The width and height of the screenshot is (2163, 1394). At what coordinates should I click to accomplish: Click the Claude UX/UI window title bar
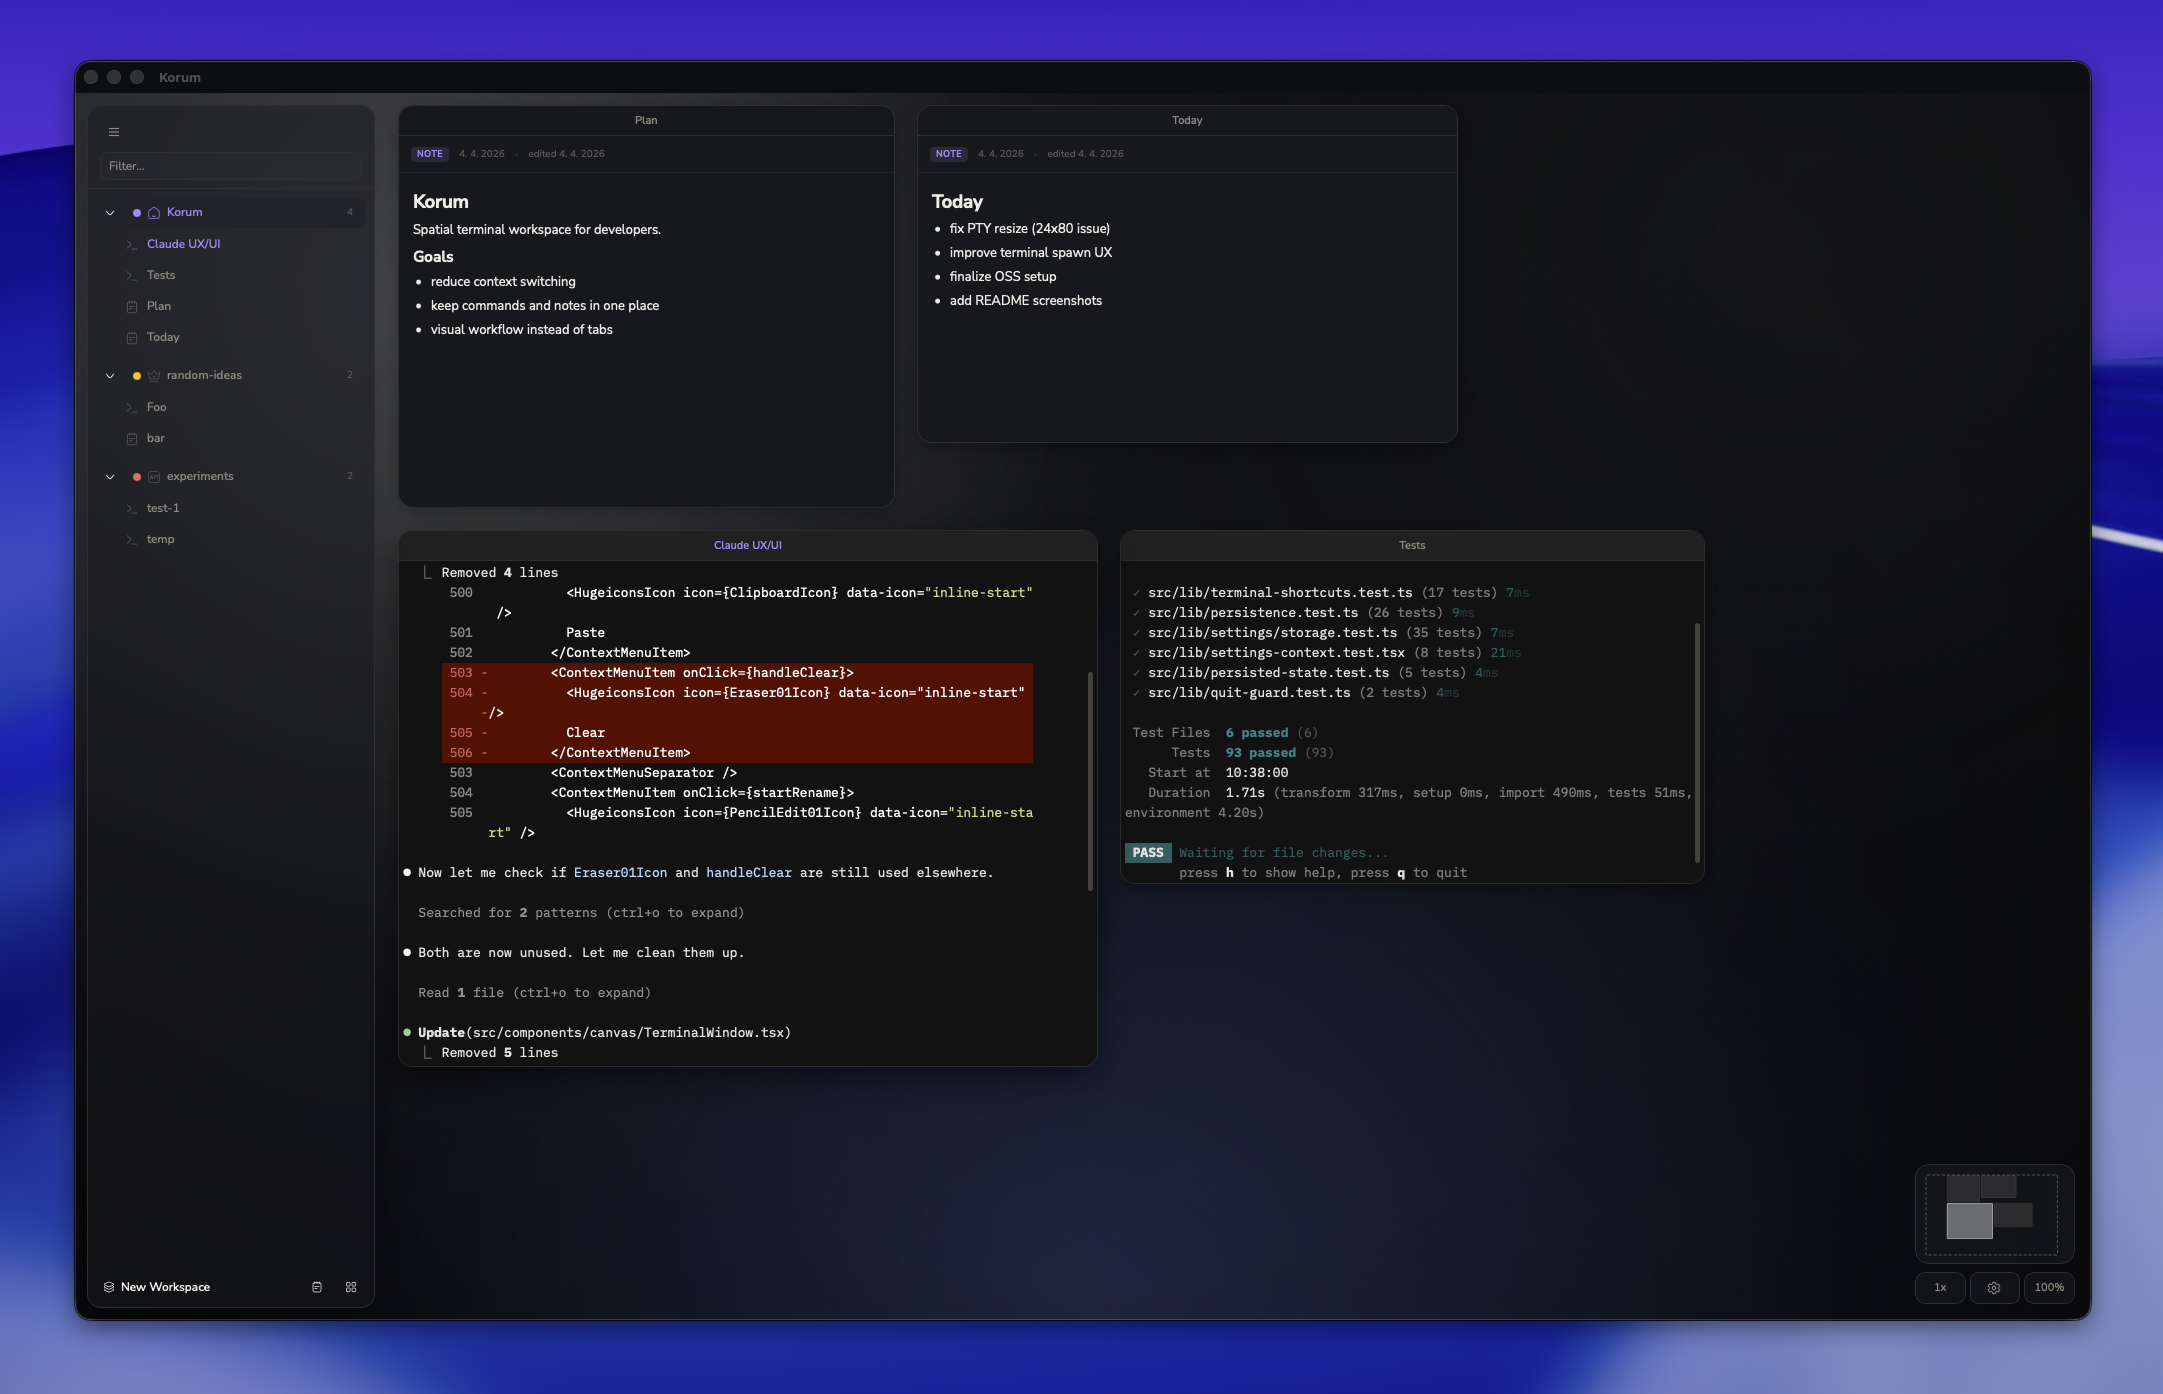748,545
